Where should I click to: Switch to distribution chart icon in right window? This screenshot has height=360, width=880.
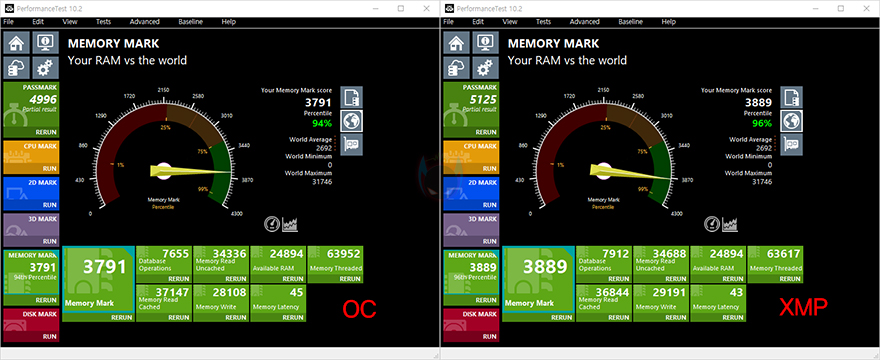coord(730,225)
